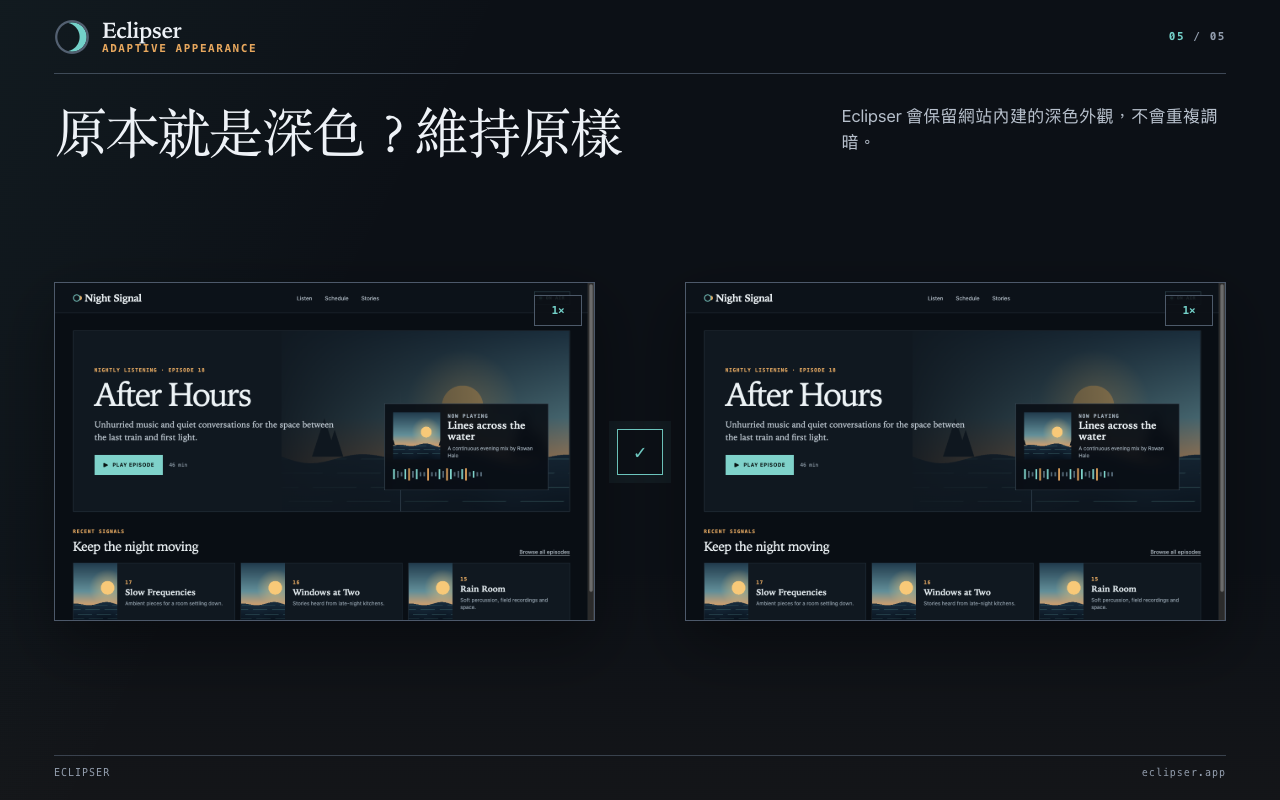Open Schedule in left preview nav
1280x800 pixels.
coord(336,298)
